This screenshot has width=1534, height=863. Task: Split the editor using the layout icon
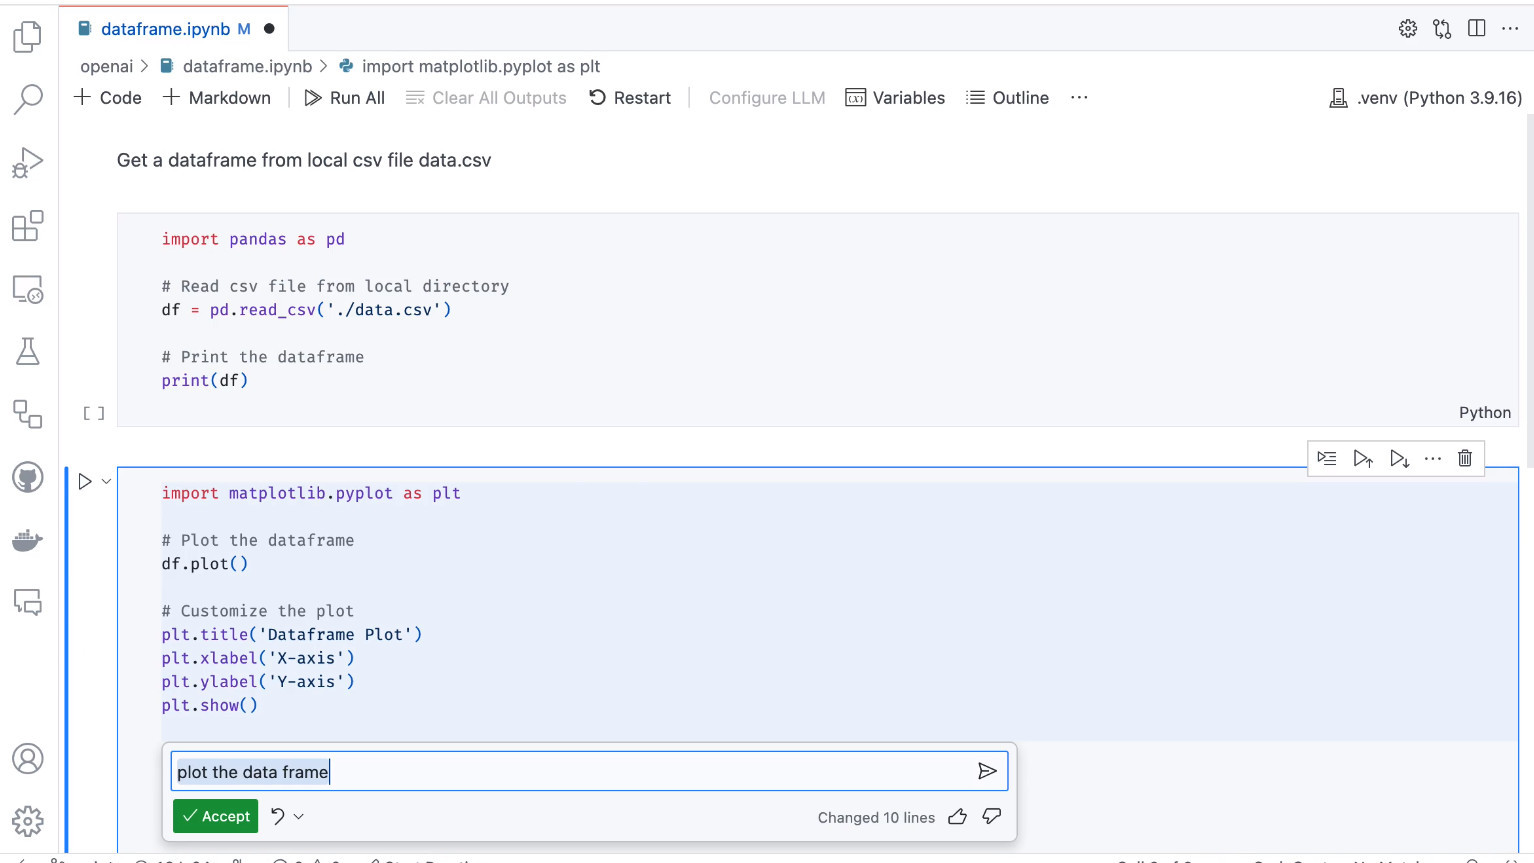[1476, 28]
